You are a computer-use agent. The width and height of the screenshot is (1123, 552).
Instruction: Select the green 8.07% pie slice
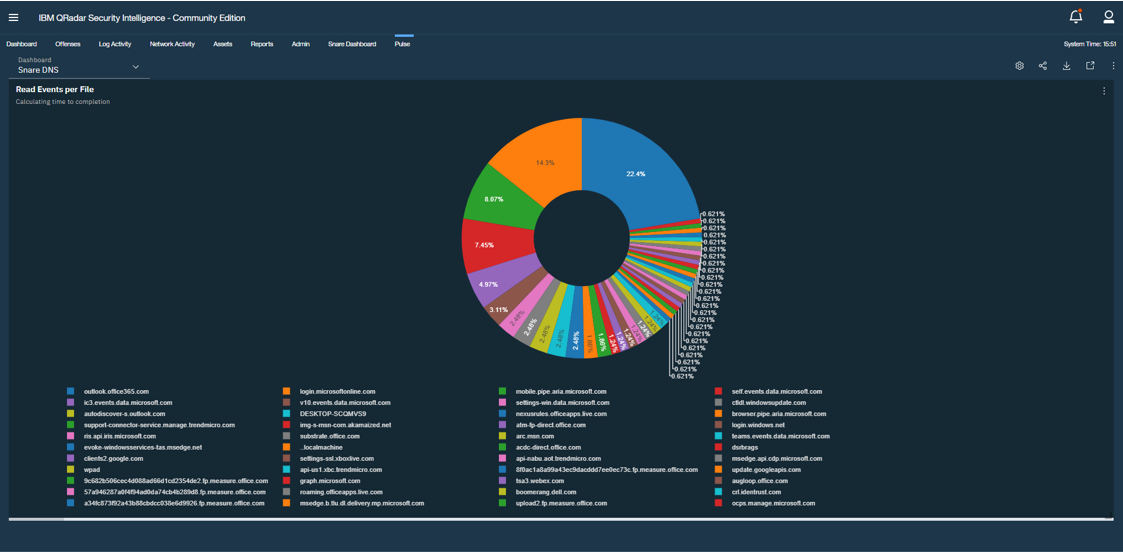(494, 197)
